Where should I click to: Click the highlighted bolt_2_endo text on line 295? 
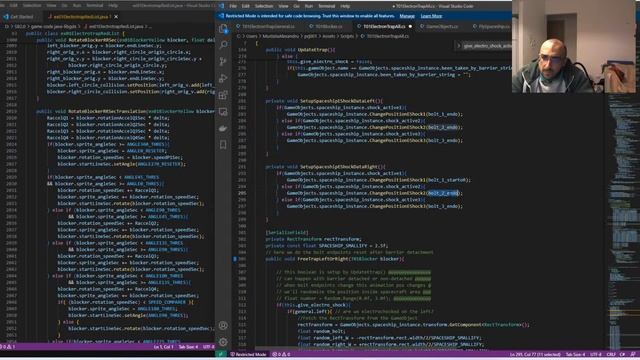pyautogui.click(x=443, y=193)
